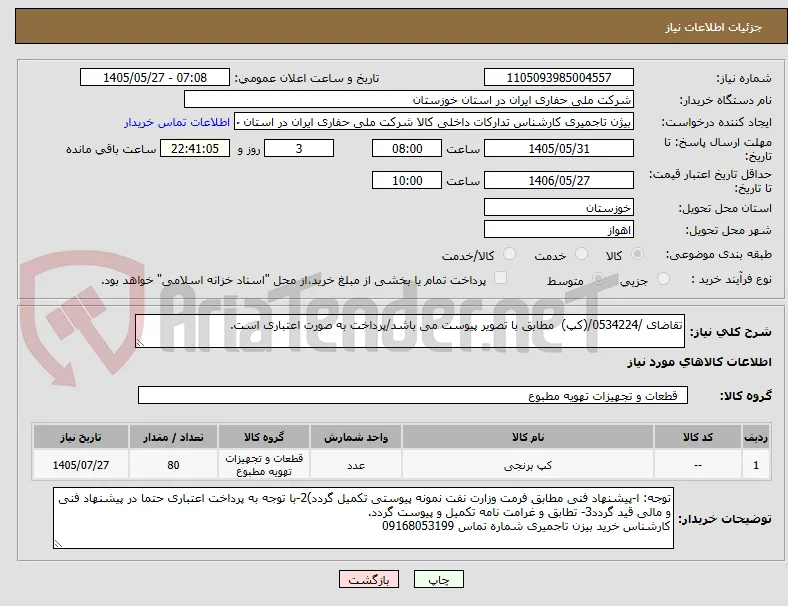Click the general need description text area
The width and height of the screenshot is (788, 606).
click(x=410, y=331)
